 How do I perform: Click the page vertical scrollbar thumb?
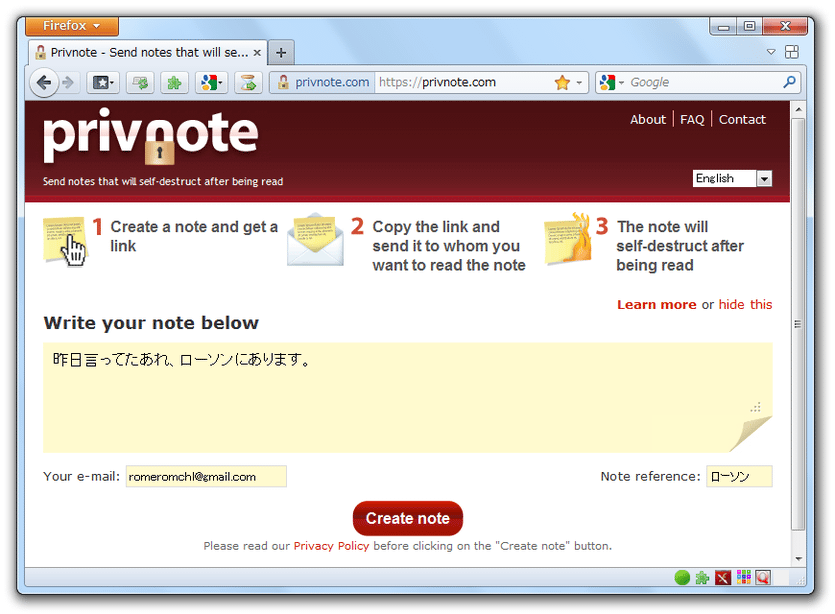[x=797, y=324]
